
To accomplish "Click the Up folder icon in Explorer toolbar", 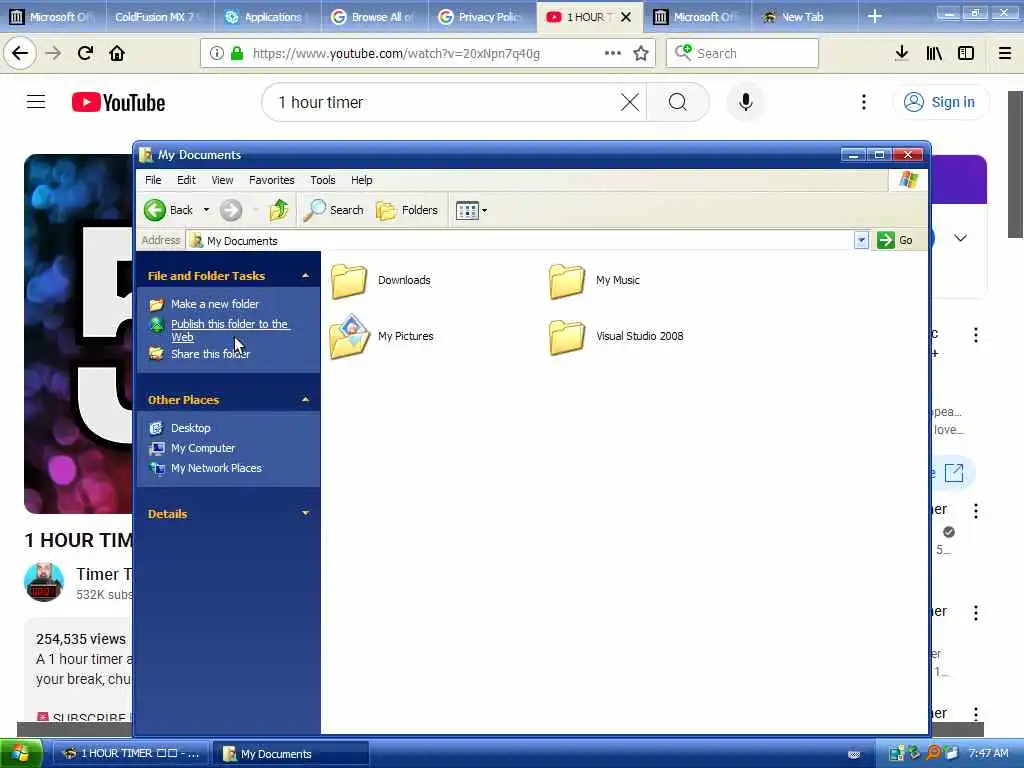I will (279, 210).
